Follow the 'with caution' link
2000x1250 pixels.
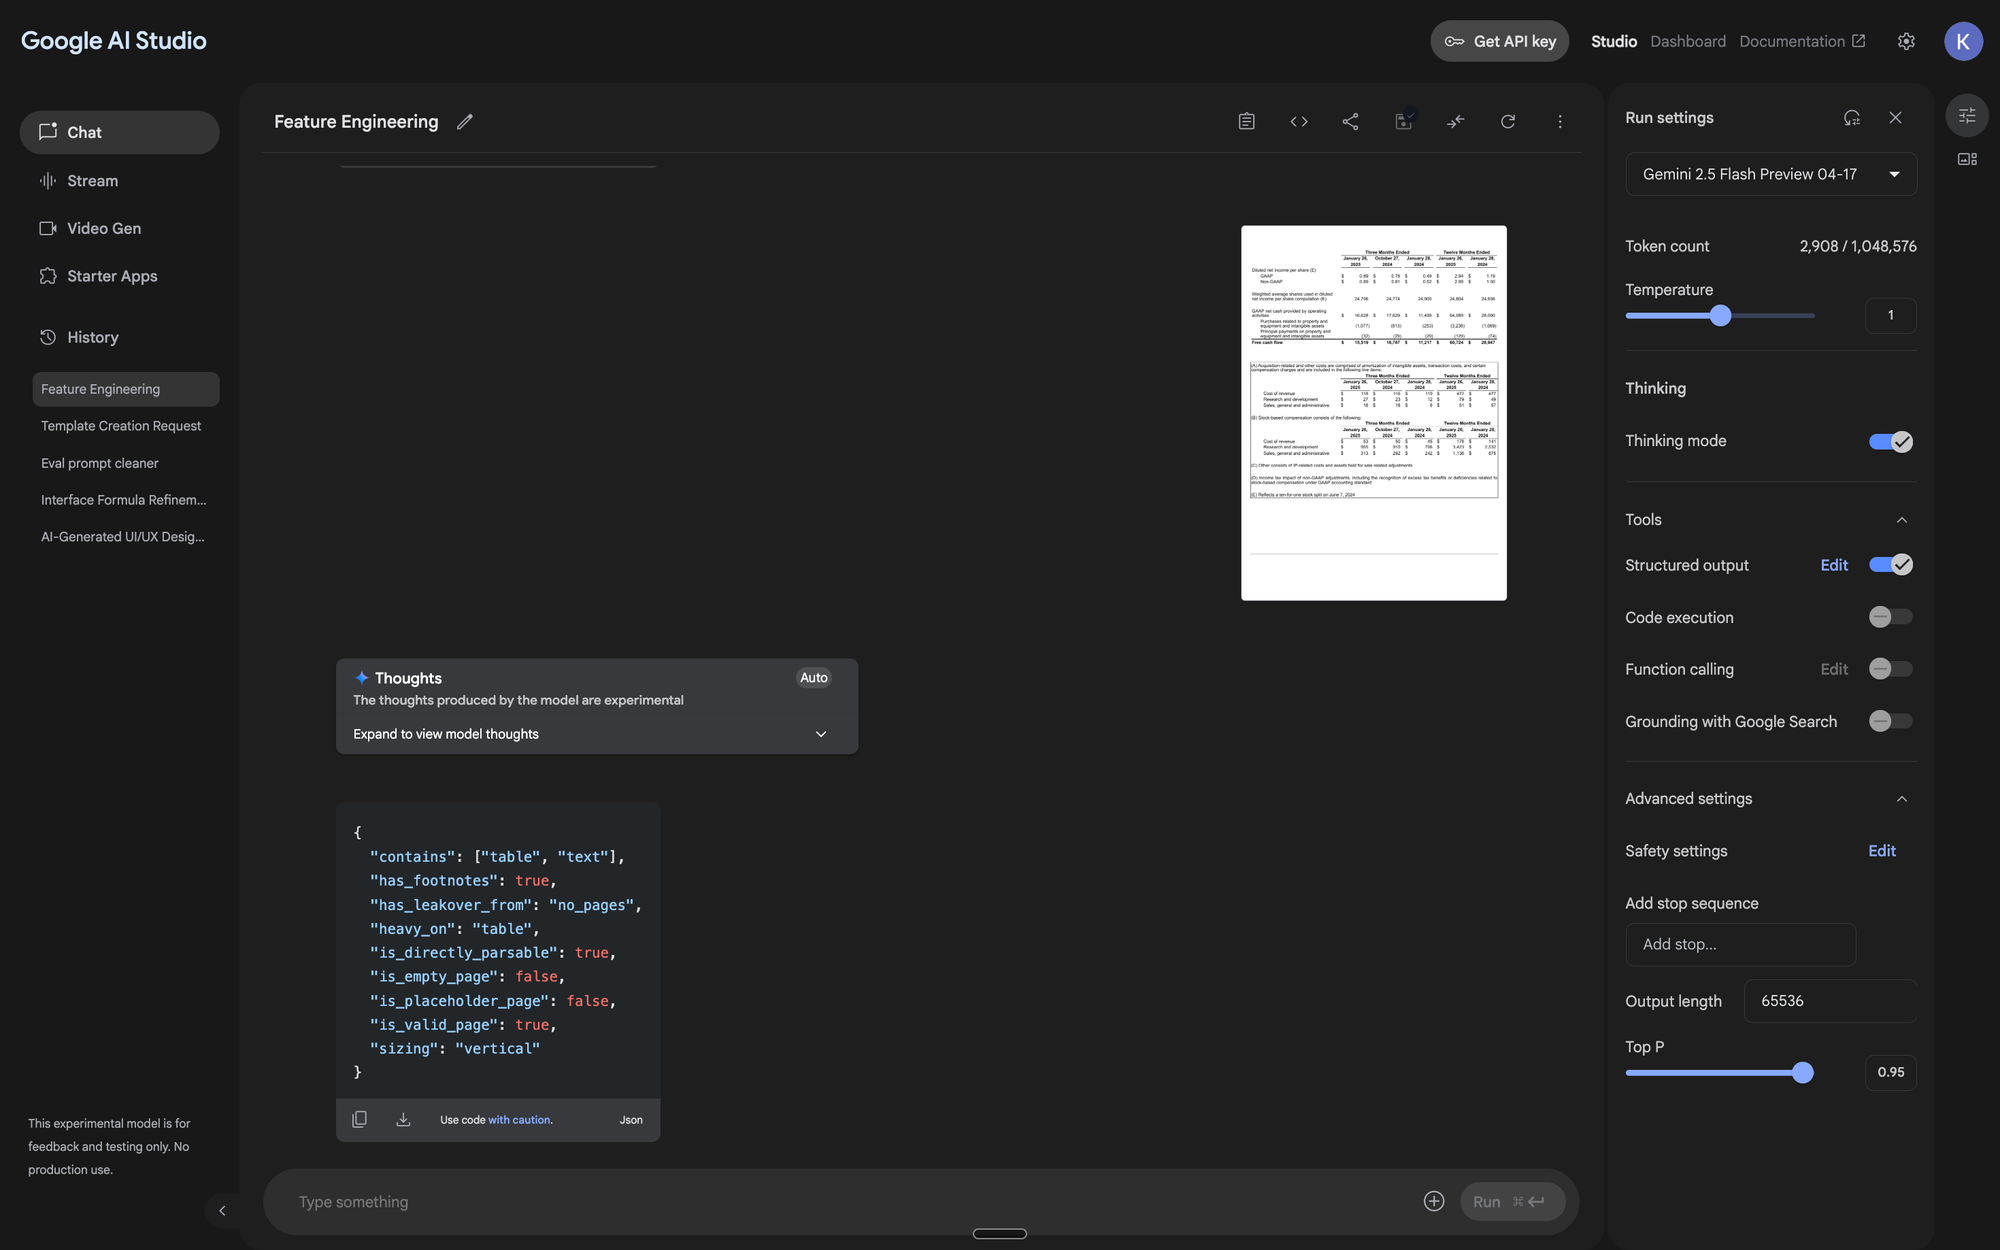[x=519, y=1120]
